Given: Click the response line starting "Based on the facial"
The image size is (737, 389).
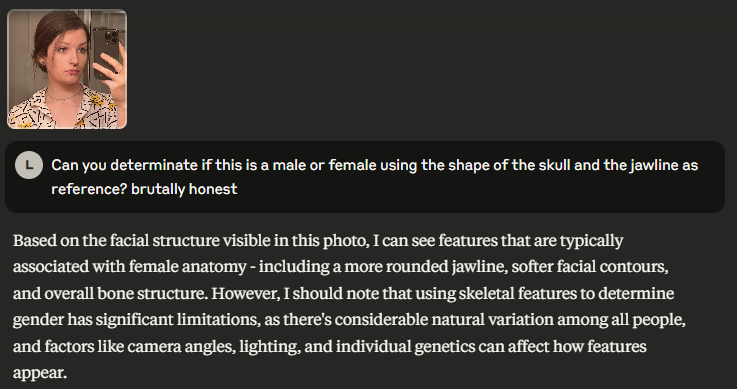Looking at the screenshot, I should (318, 241).
